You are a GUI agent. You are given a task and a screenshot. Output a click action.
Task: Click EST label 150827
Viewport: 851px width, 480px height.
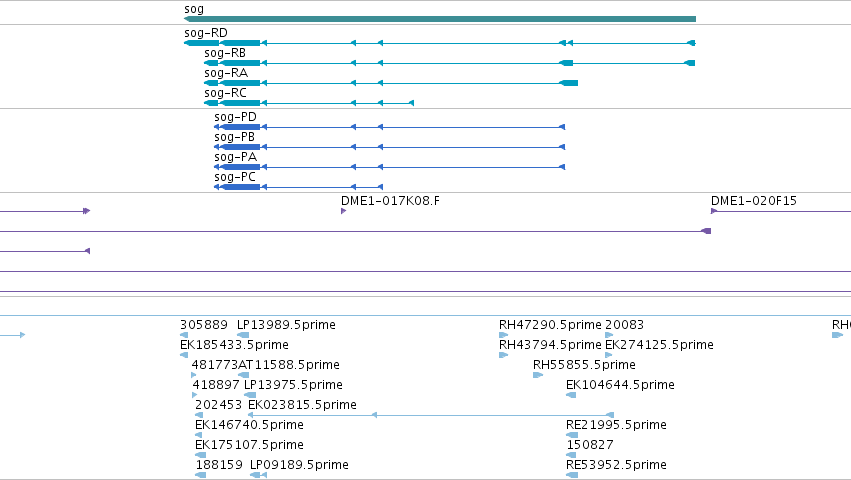(x=590, y=445)
